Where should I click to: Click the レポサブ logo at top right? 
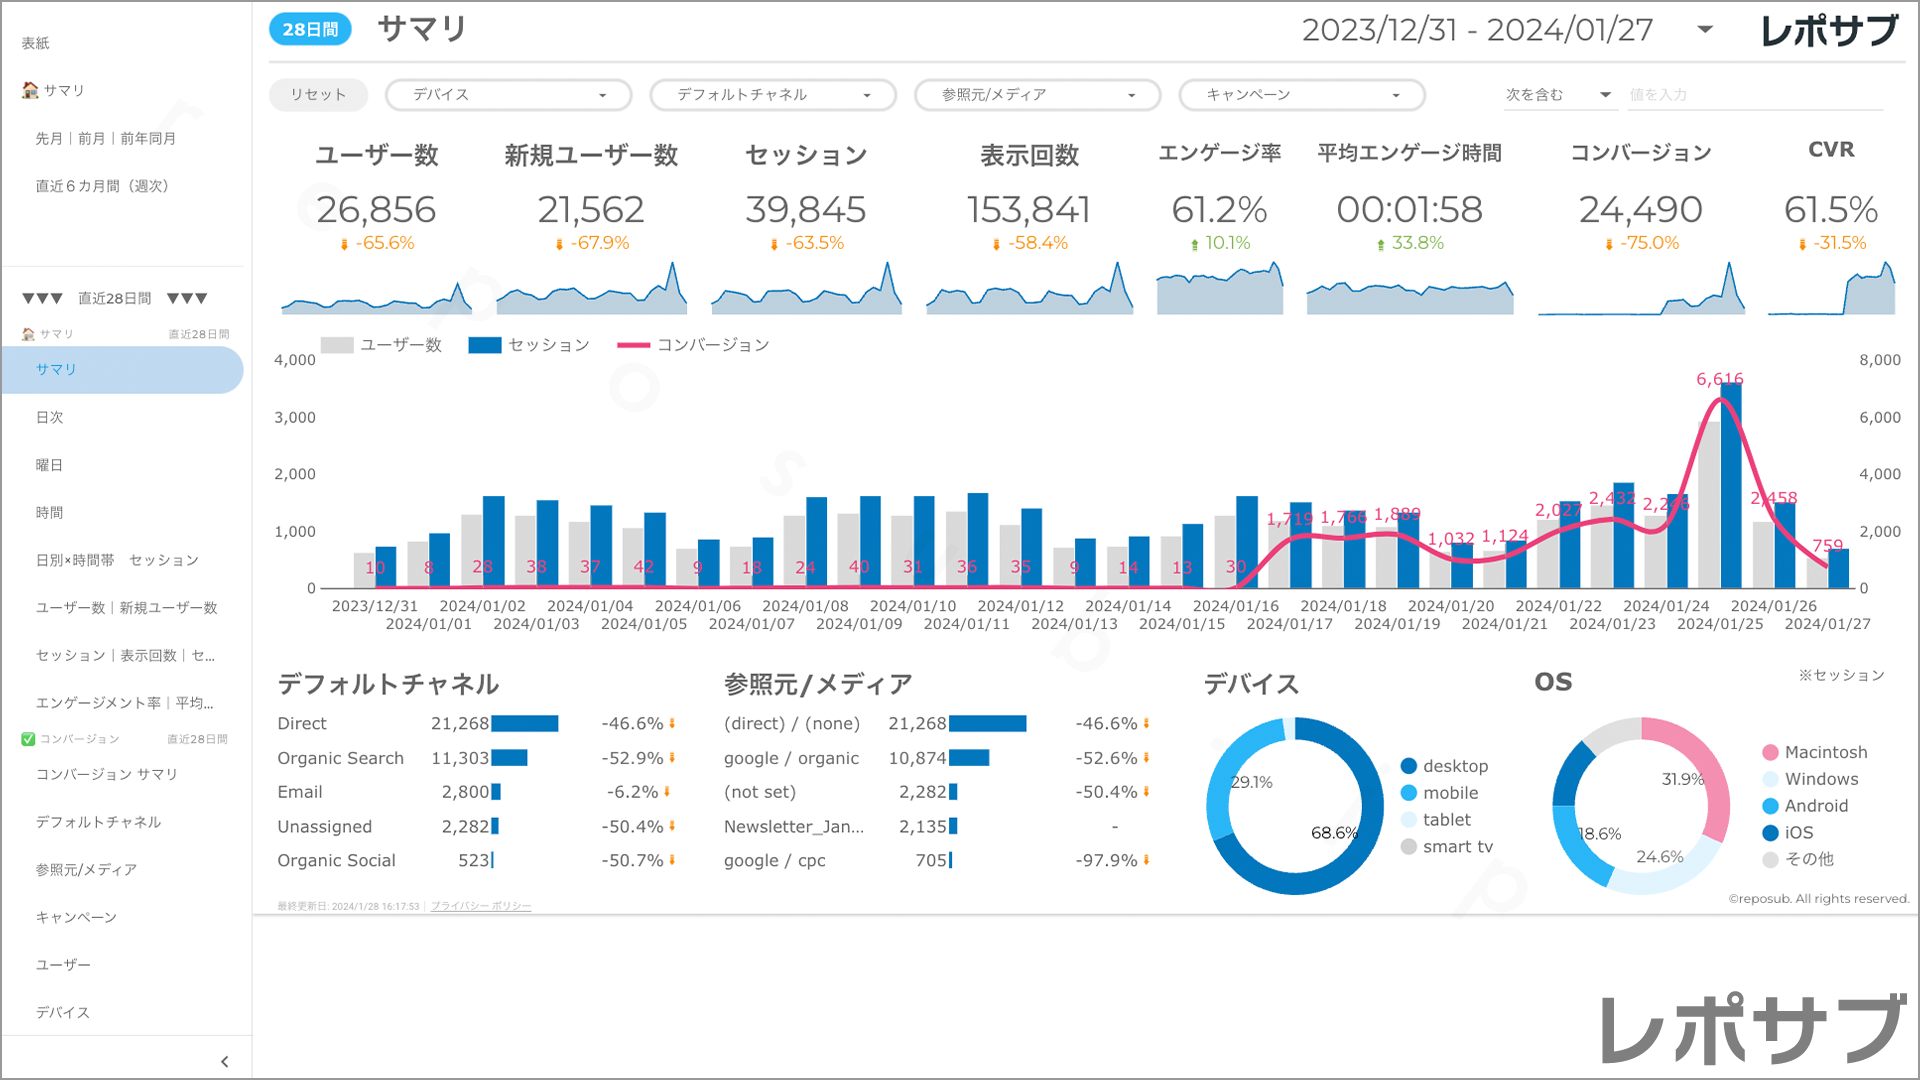tap(1828, 31)
